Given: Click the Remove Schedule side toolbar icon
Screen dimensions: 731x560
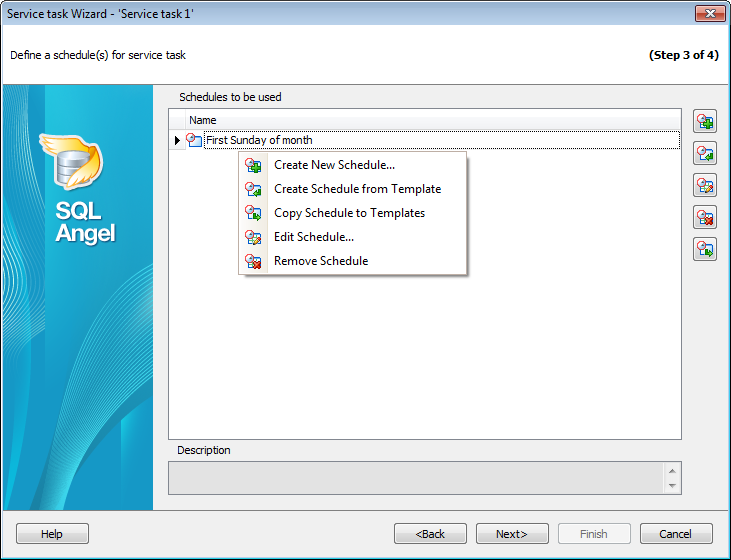Looking at the screenshot, I should [705, 217].
